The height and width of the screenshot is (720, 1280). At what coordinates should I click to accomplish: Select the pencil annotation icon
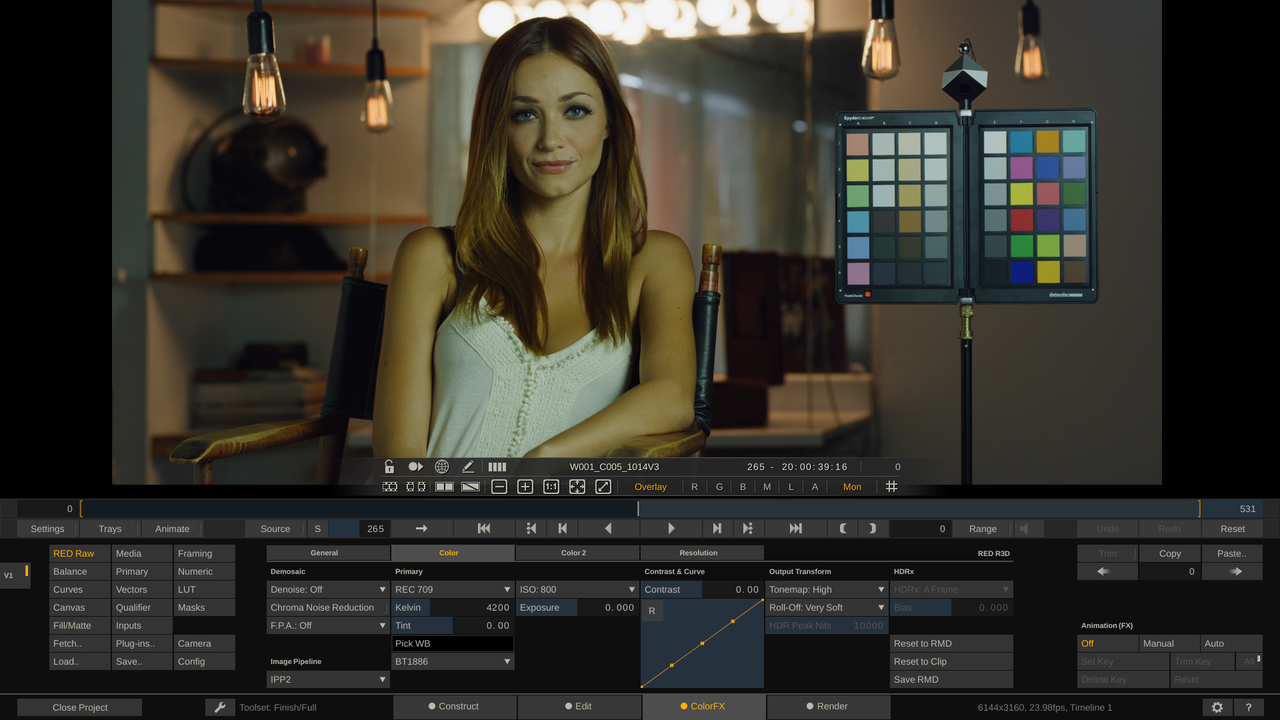(468, 467)
